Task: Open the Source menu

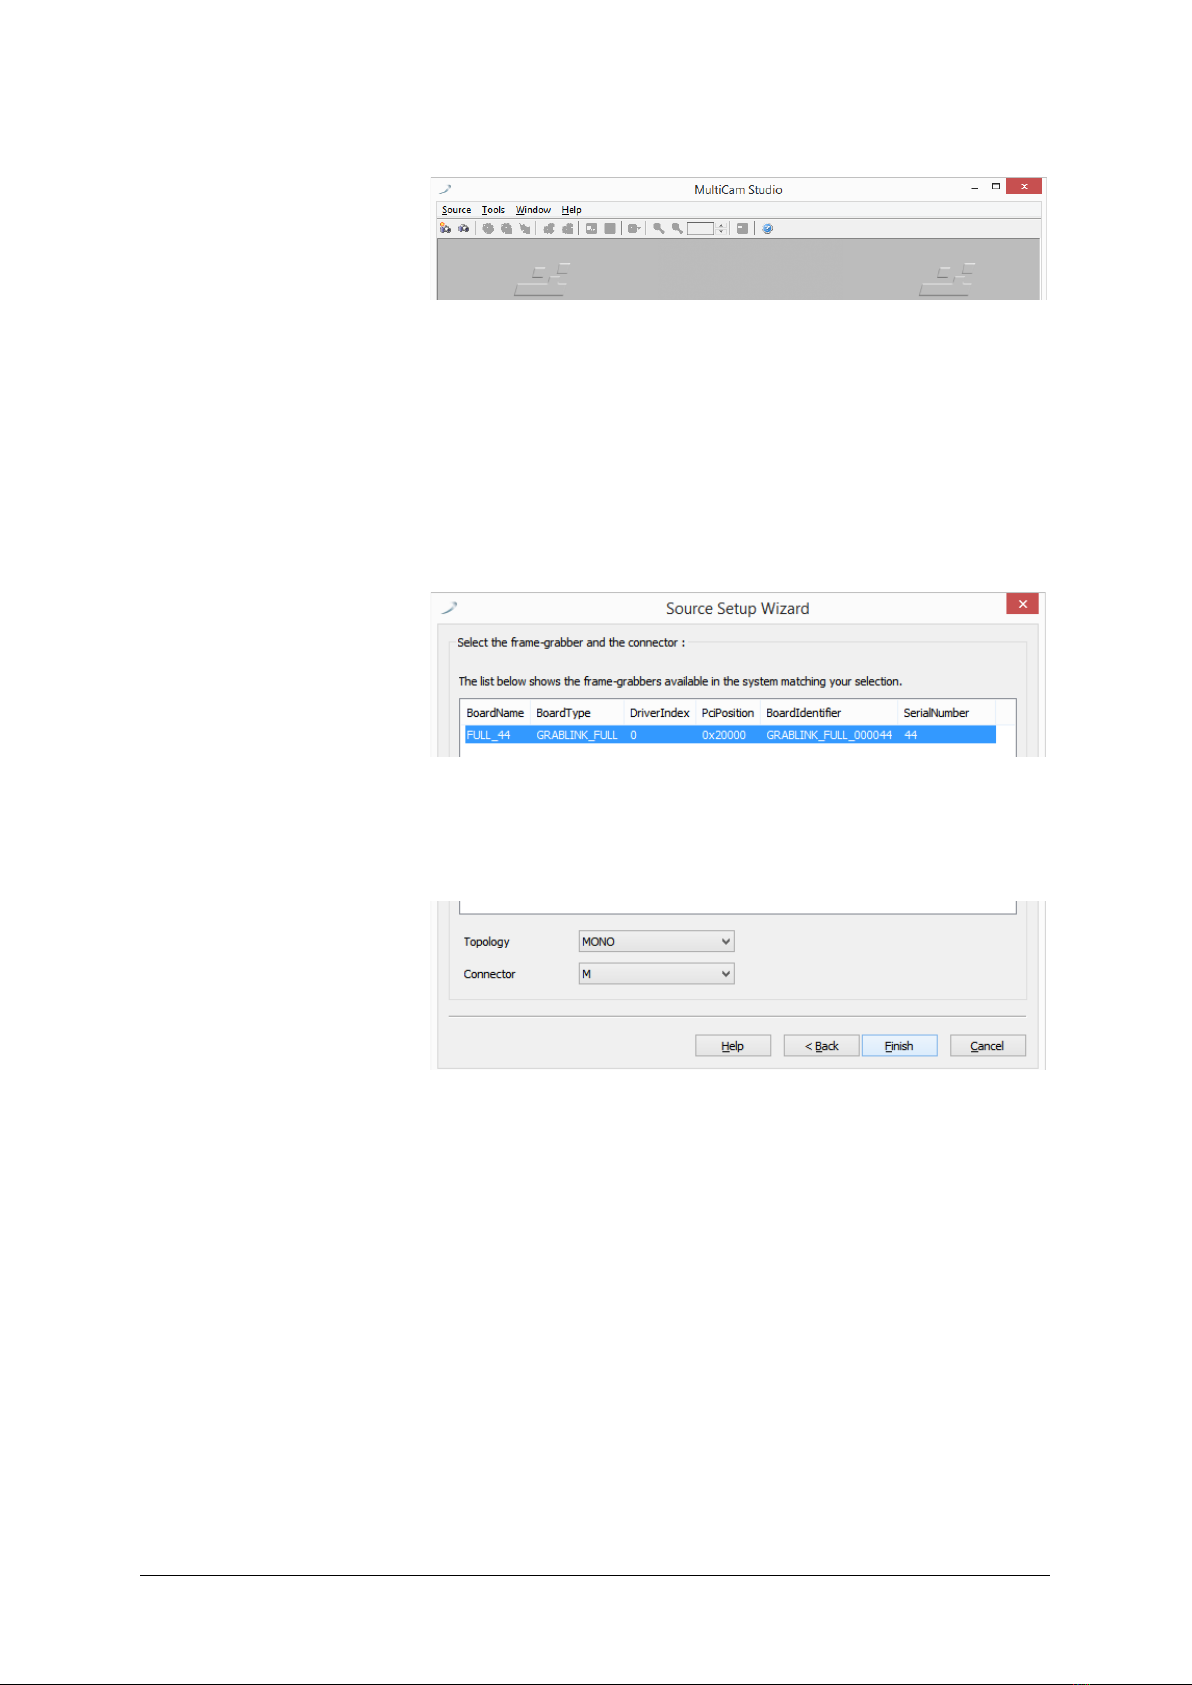Action: tap(456, 210)
